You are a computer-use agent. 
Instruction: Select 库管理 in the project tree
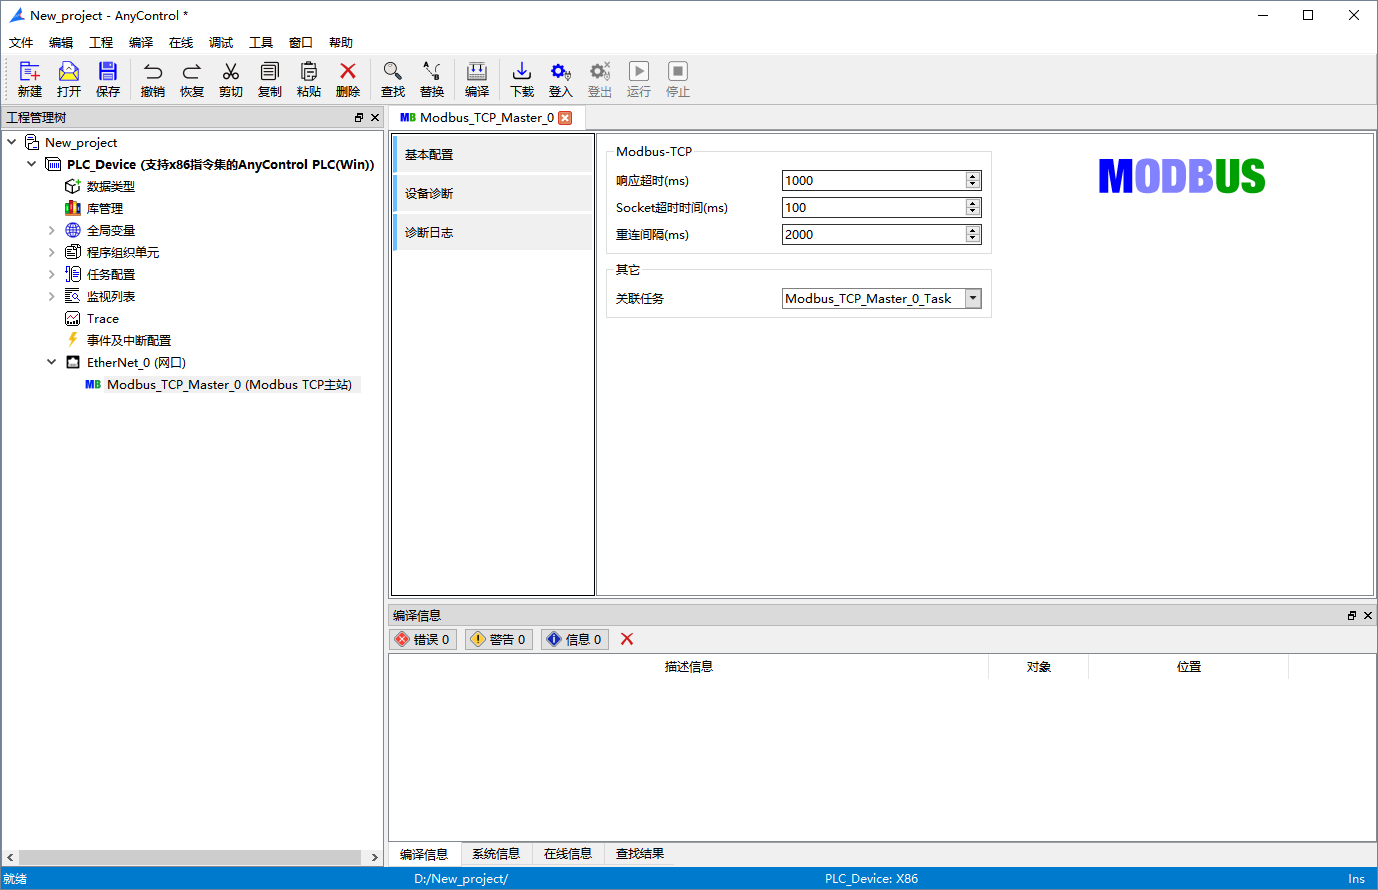105,208
